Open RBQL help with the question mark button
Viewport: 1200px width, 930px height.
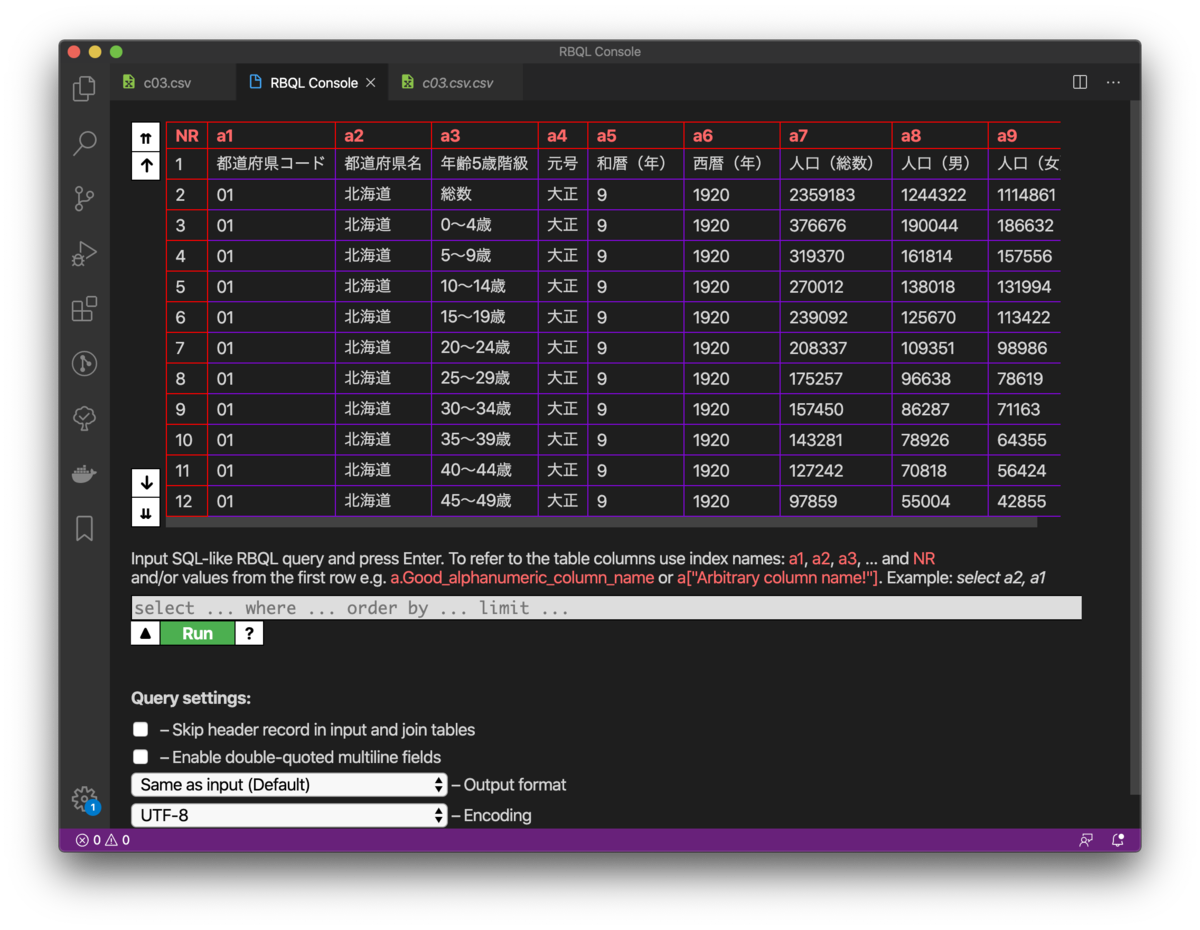pyautogui.click(x=249, y=633)
